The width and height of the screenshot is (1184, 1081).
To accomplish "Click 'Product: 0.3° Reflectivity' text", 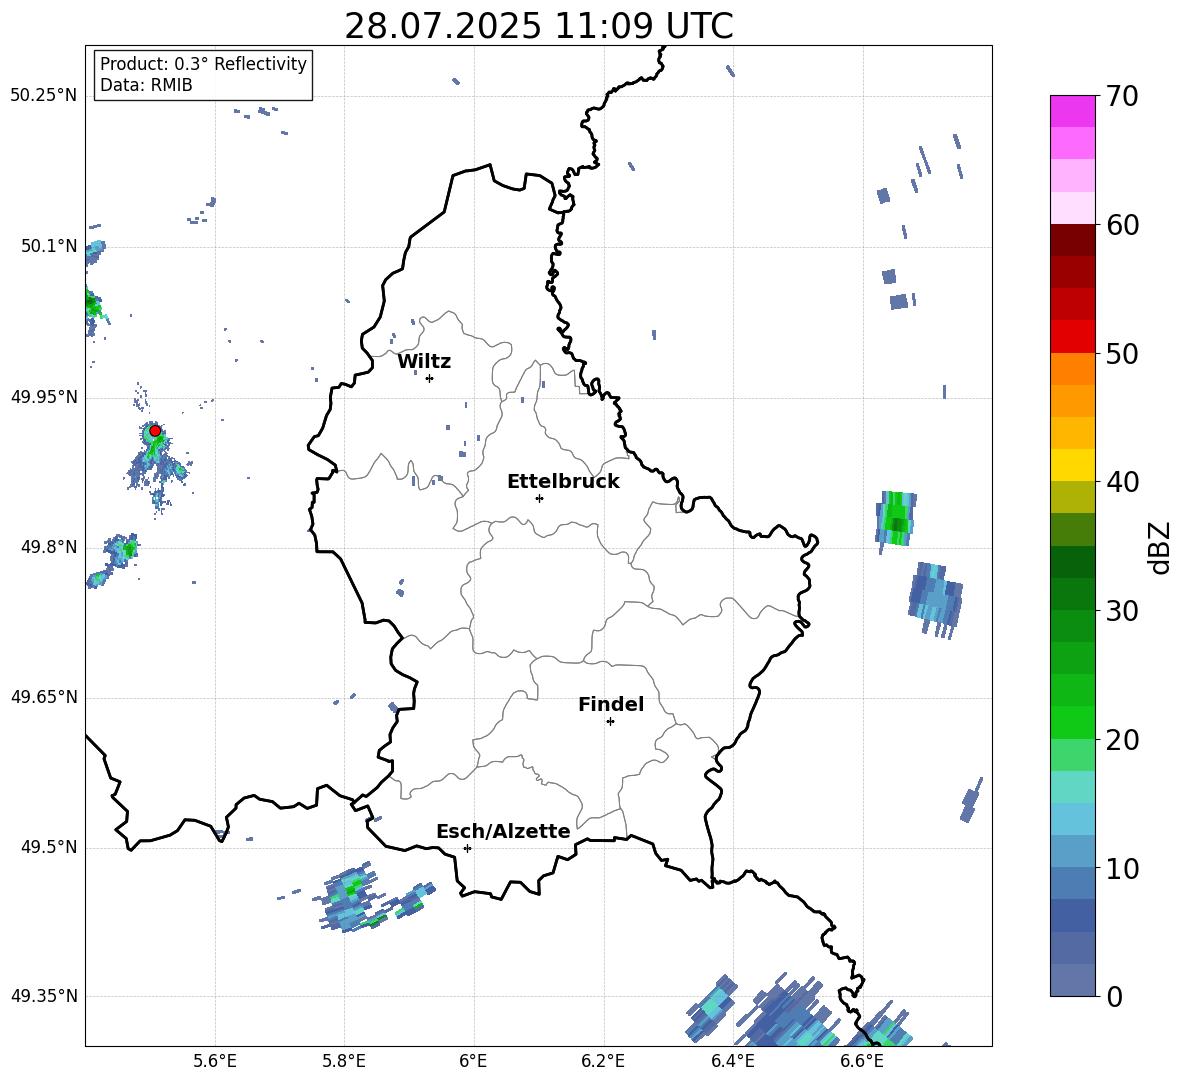I will coord(203,64).
